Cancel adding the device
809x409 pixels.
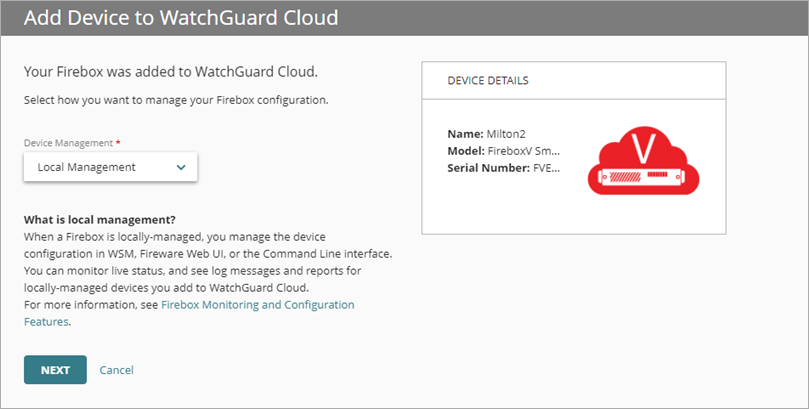coord(116,370)
